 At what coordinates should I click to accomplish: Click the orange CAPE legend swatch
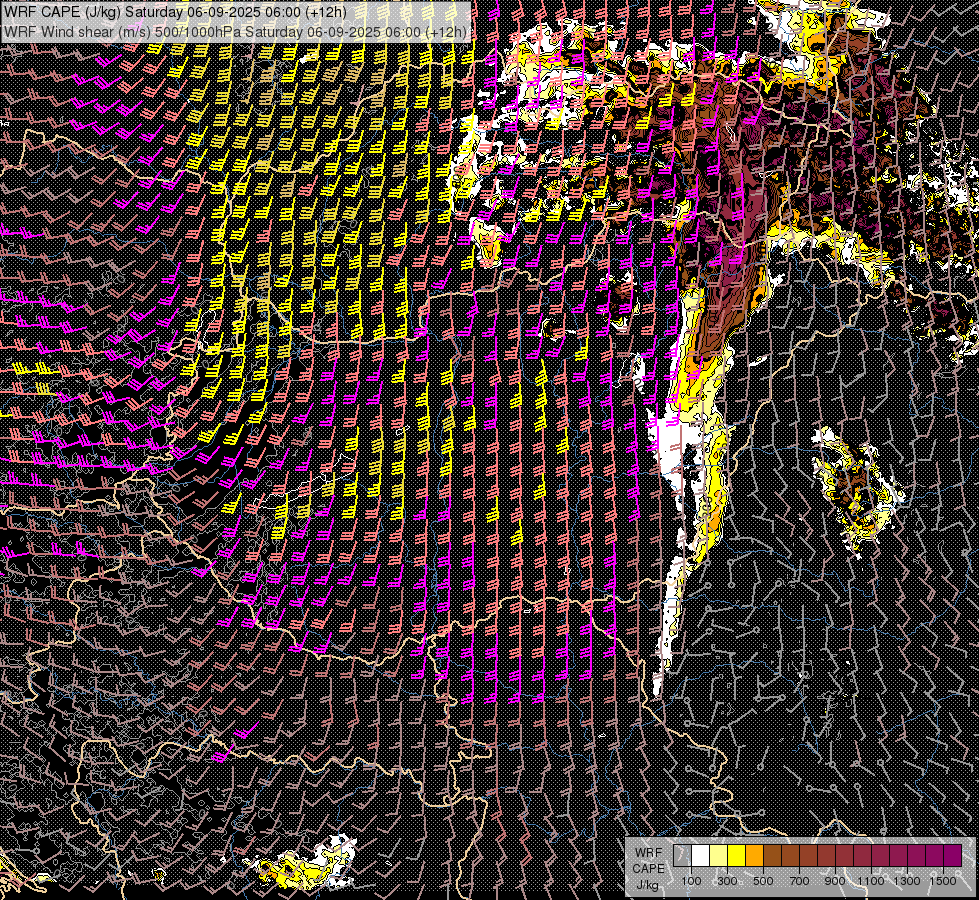(754, 855)
